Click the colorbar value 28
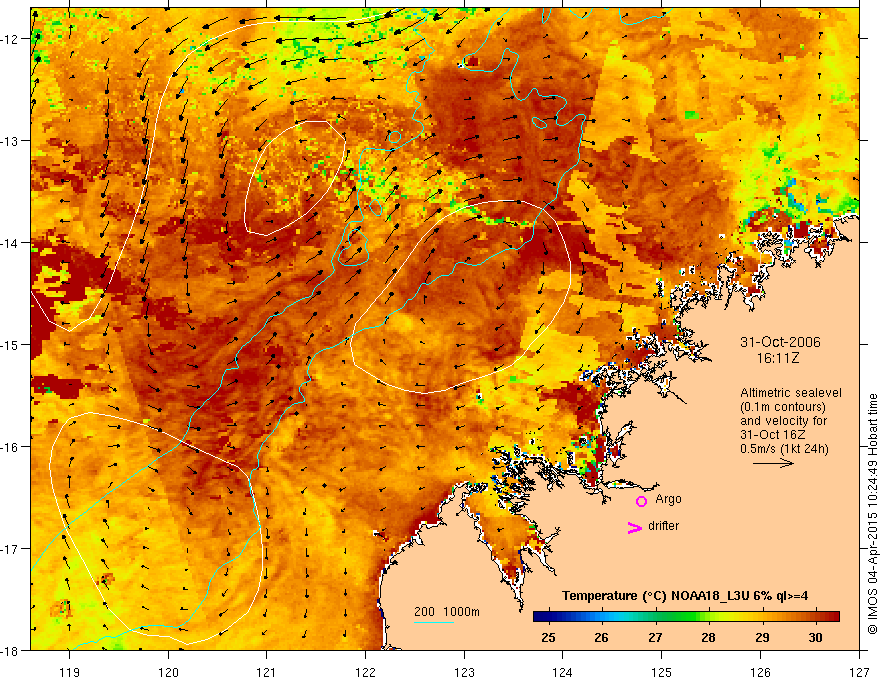Viewport: 880px width, 680px height. tap(708, 637)
